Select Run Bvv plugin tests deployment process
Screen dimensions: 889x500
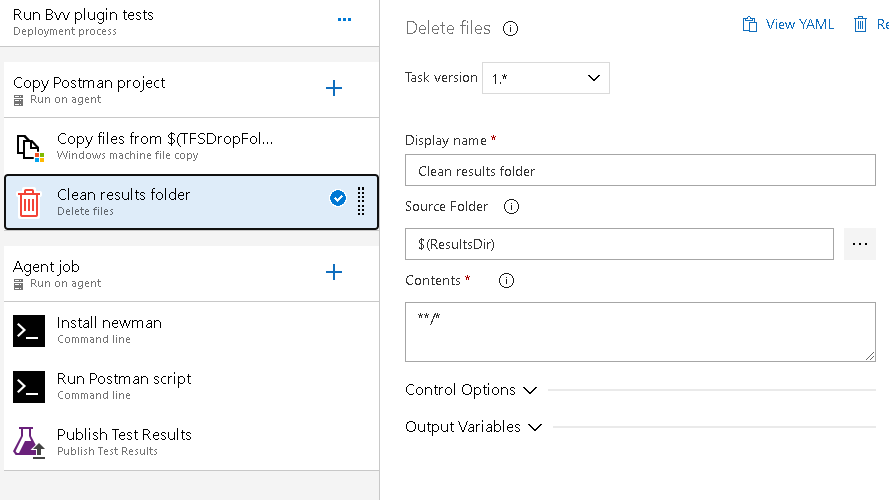[189, 23]
